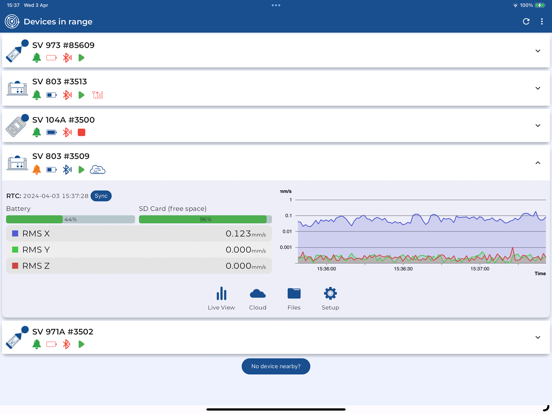Tap the battery icon for SV 973 #85609

pos(51,58)
